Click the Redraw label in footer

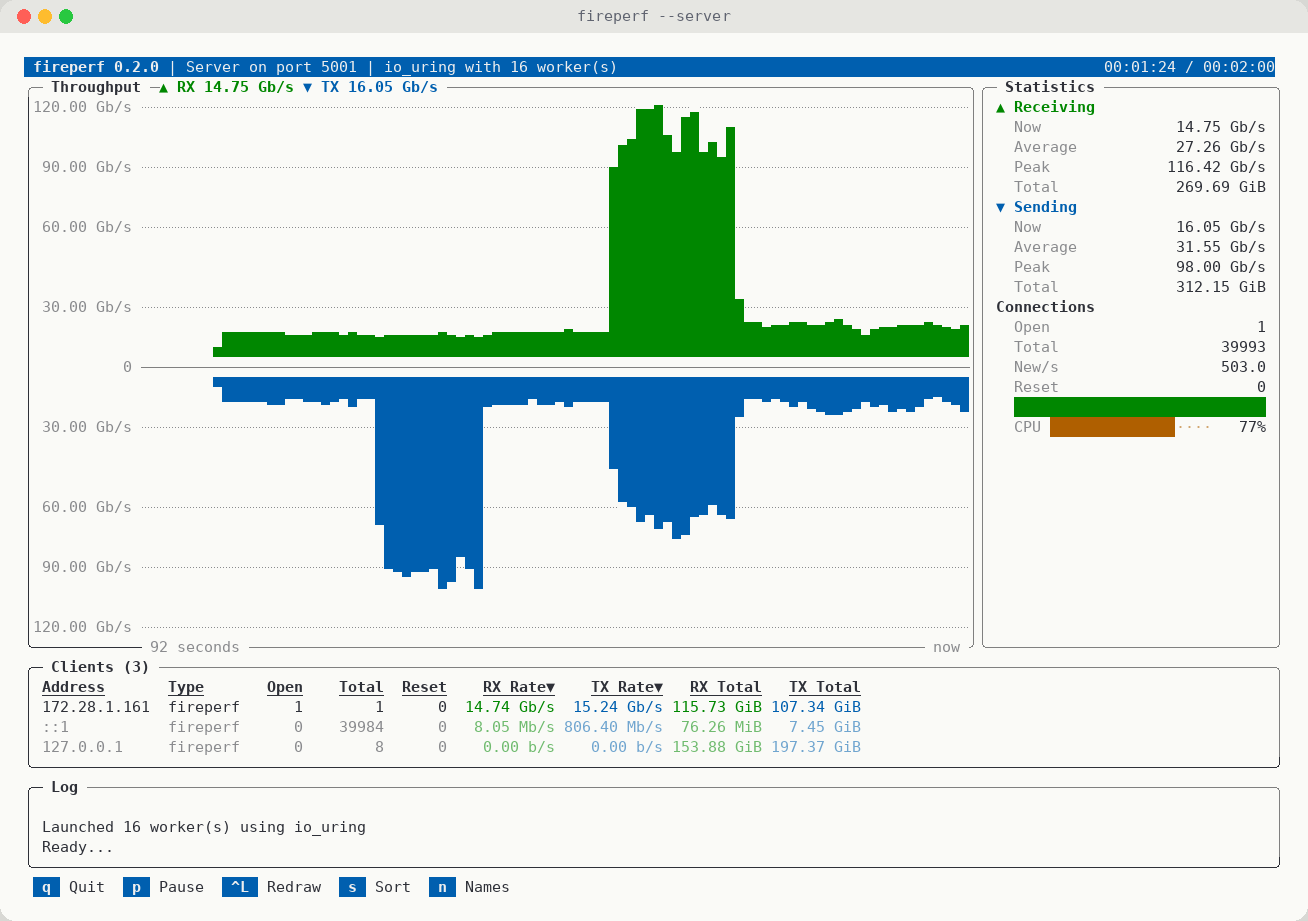[294, 887]
